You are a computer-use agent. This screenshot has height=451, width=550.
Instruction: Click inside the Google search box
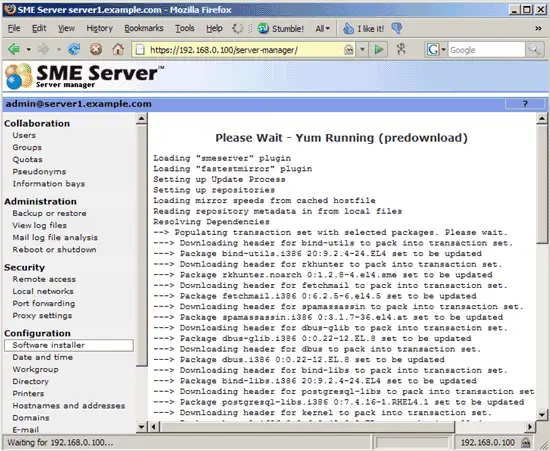[x=487, y=50]
